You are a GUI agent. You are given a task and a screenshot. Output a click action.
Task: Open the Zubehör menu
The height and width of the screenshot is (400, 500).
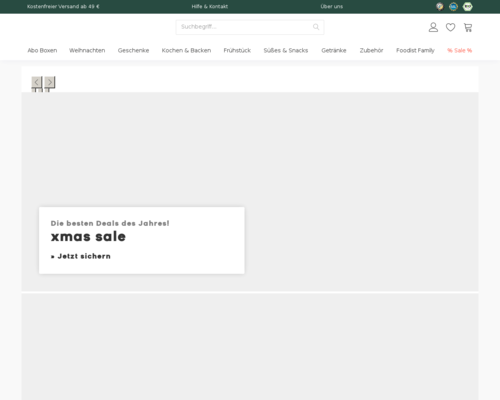(371, 50)
